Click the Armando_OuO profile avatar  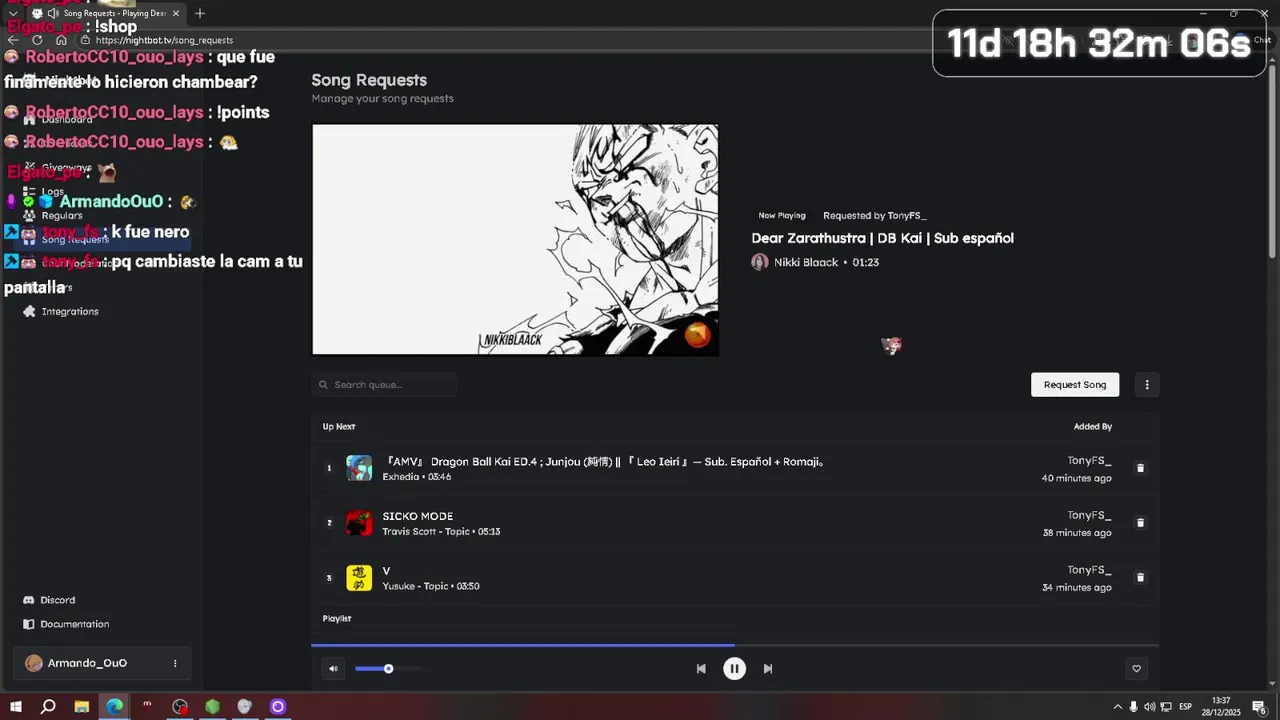pos(34,663)
